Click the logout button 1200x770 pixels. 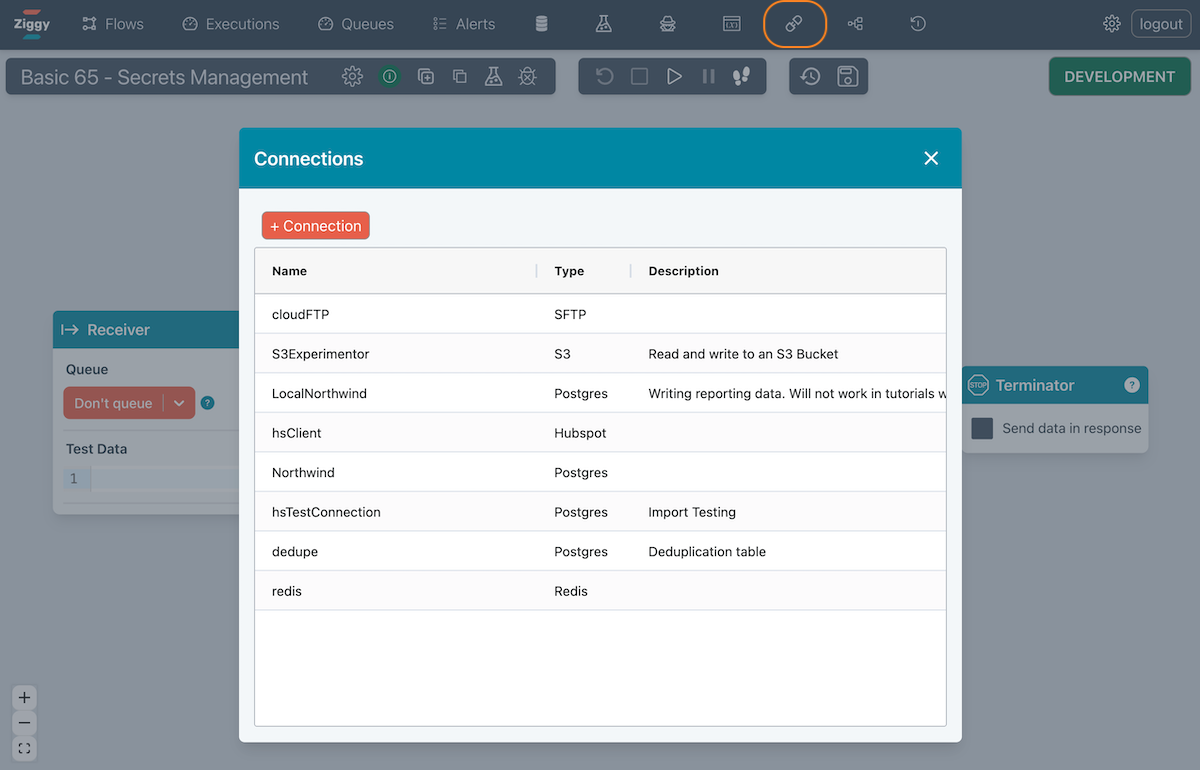1160,24
